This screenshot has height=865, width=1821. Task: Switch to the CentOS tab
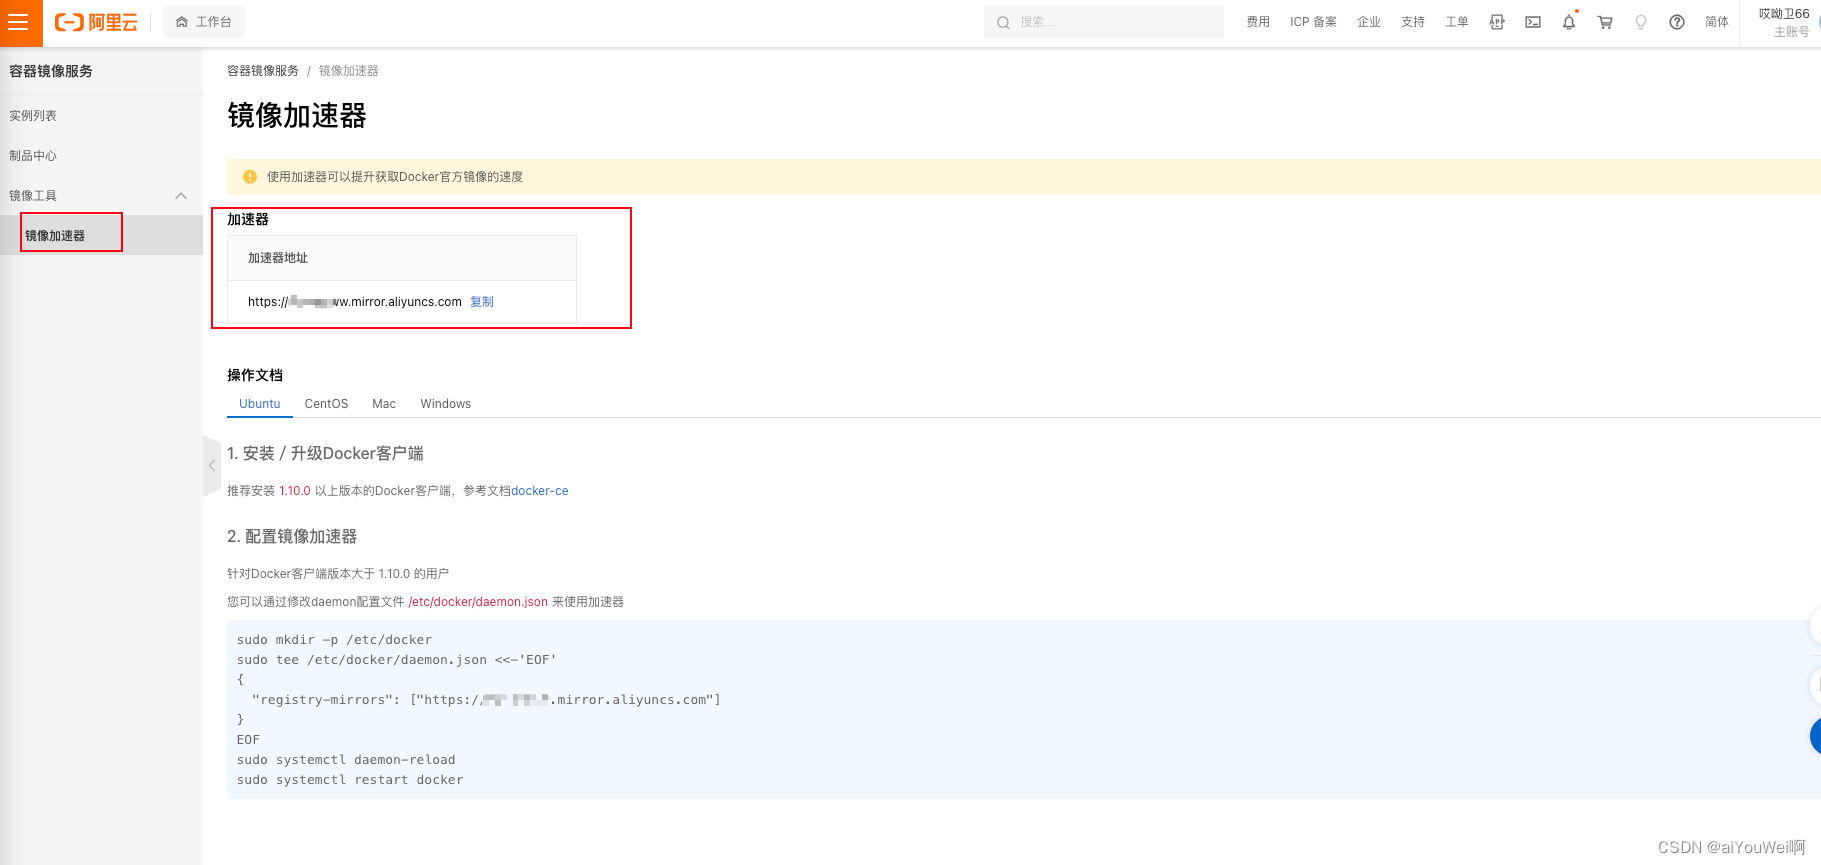[327, 404]
